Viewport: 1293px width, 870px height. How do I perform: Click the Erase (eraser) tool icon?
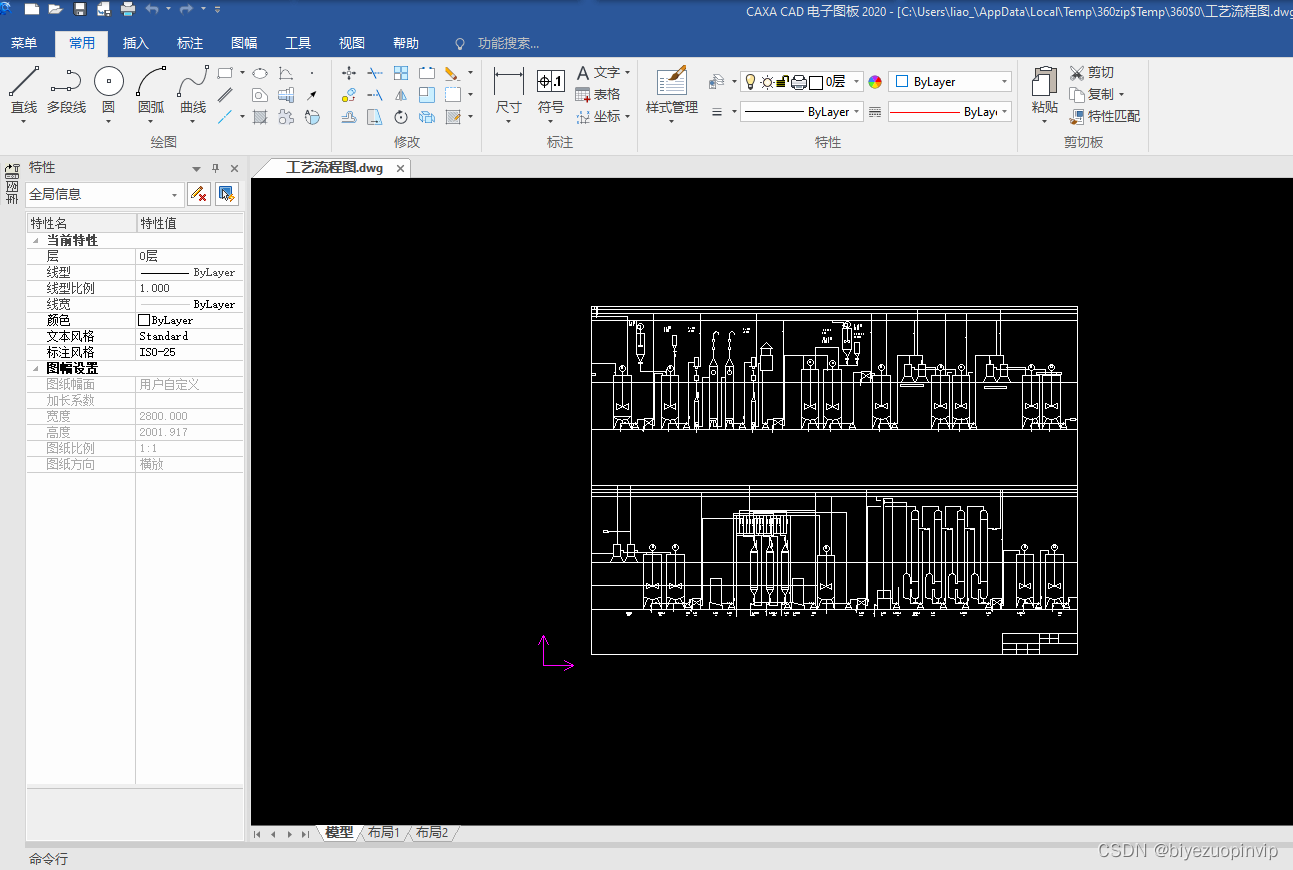tap(452, 73)
